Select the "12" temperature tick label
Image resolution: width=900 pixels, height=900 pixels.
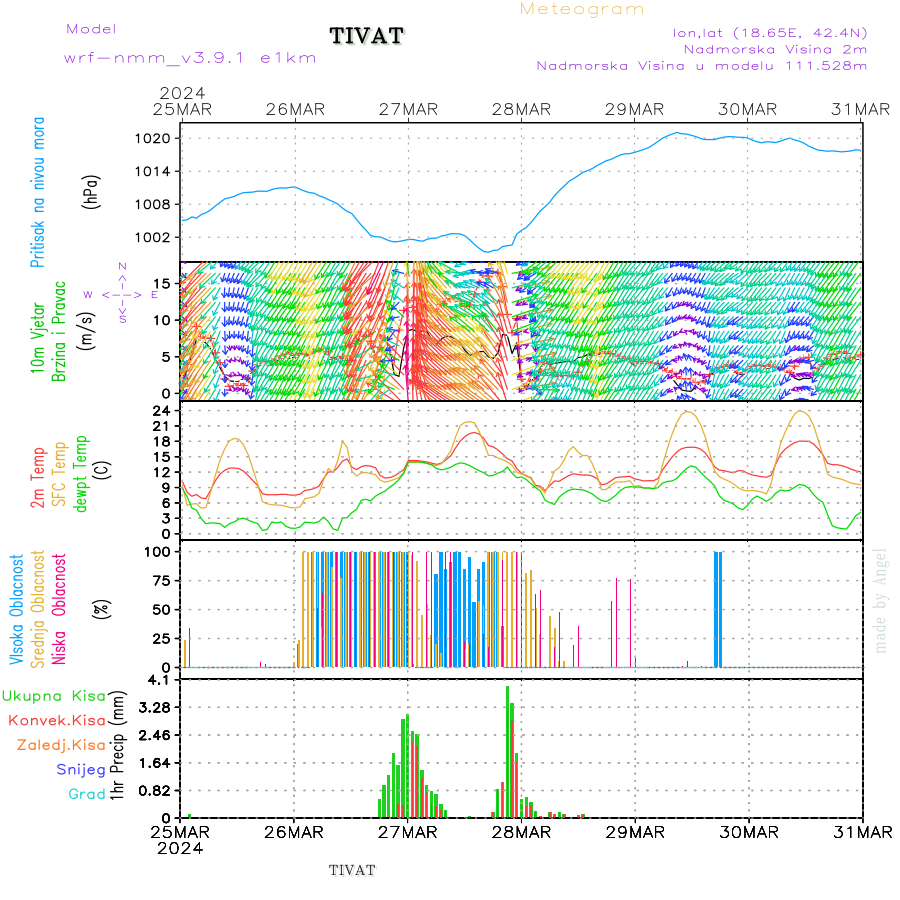click(x=162, y=472)
